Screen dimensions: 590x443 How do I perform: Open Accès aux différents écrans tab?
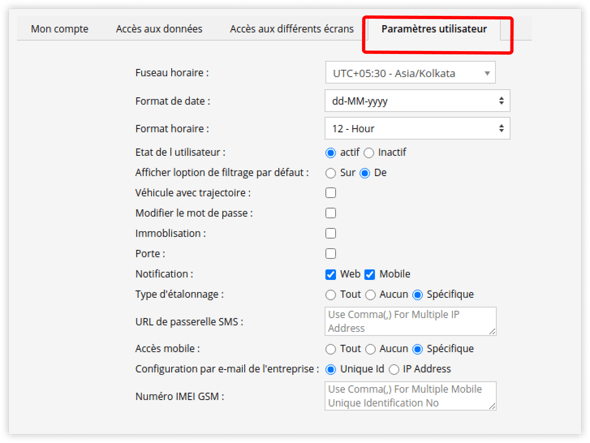[x=292, y=29]
